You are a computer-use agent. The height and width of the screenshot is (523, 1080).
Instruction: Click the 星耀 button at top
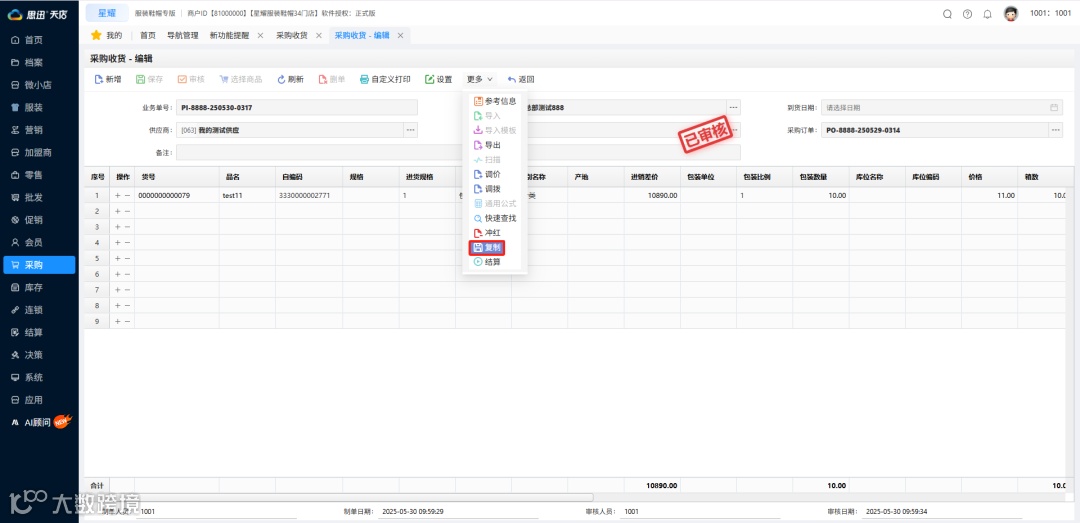click(x=107, y=13)
